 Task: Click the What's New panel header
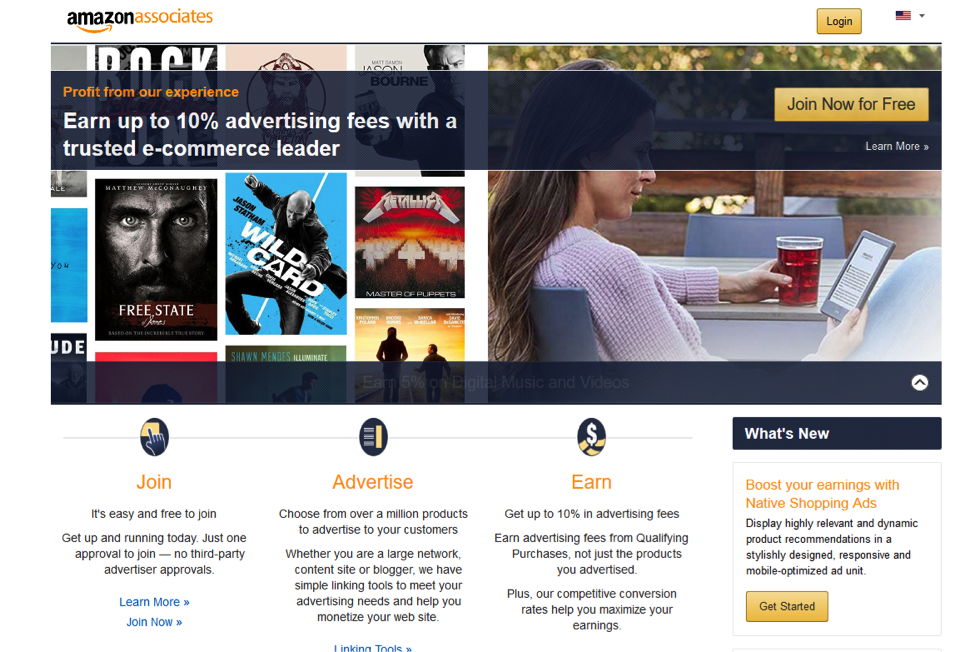coord(836,433)
